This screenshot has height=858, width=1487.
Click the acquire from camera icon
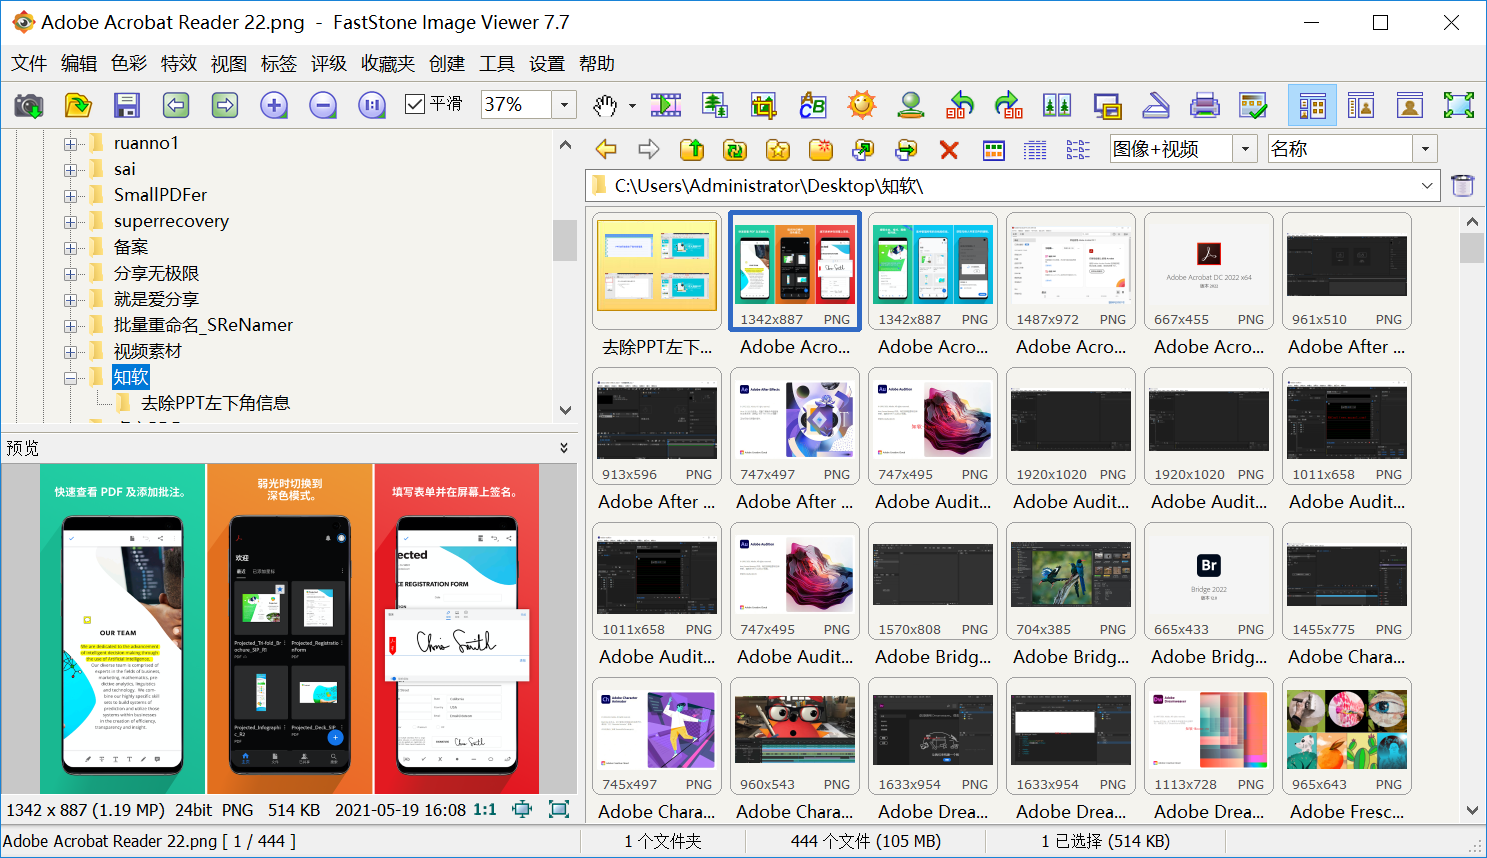29,105
